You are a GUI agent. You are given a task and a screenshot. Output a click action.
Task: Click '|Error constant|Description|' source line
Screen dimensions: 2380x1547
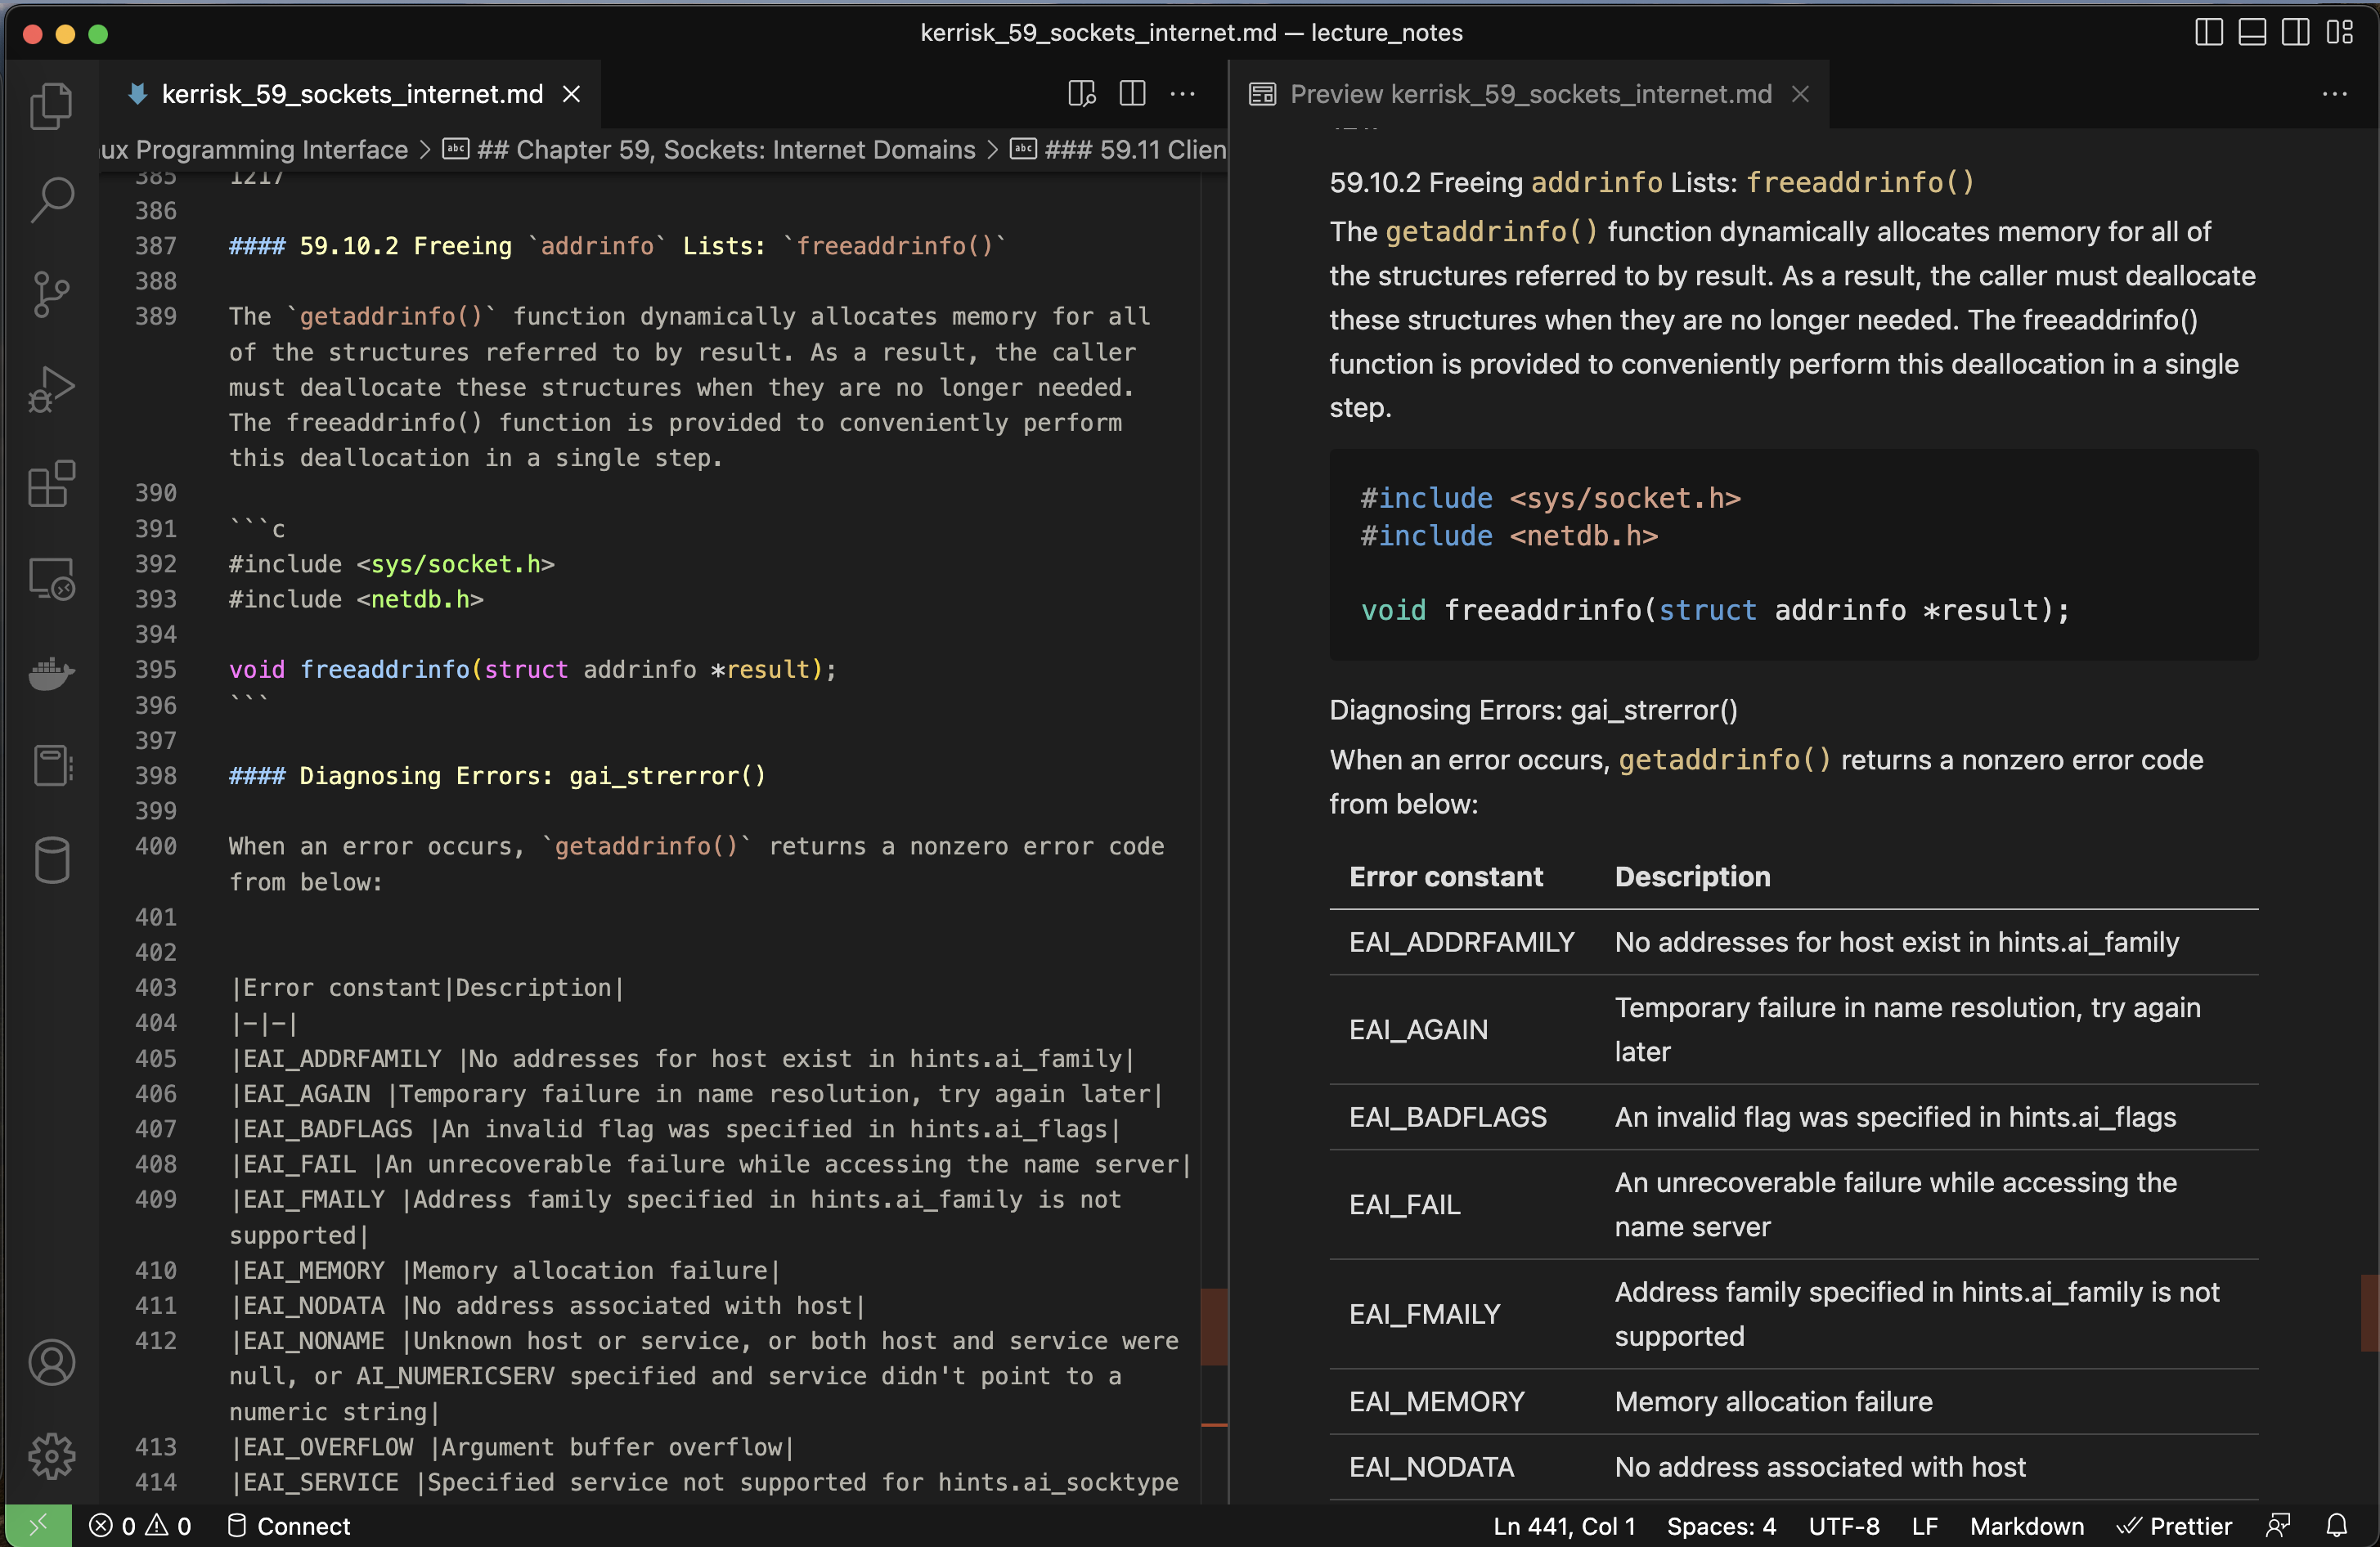pos(427,988)
